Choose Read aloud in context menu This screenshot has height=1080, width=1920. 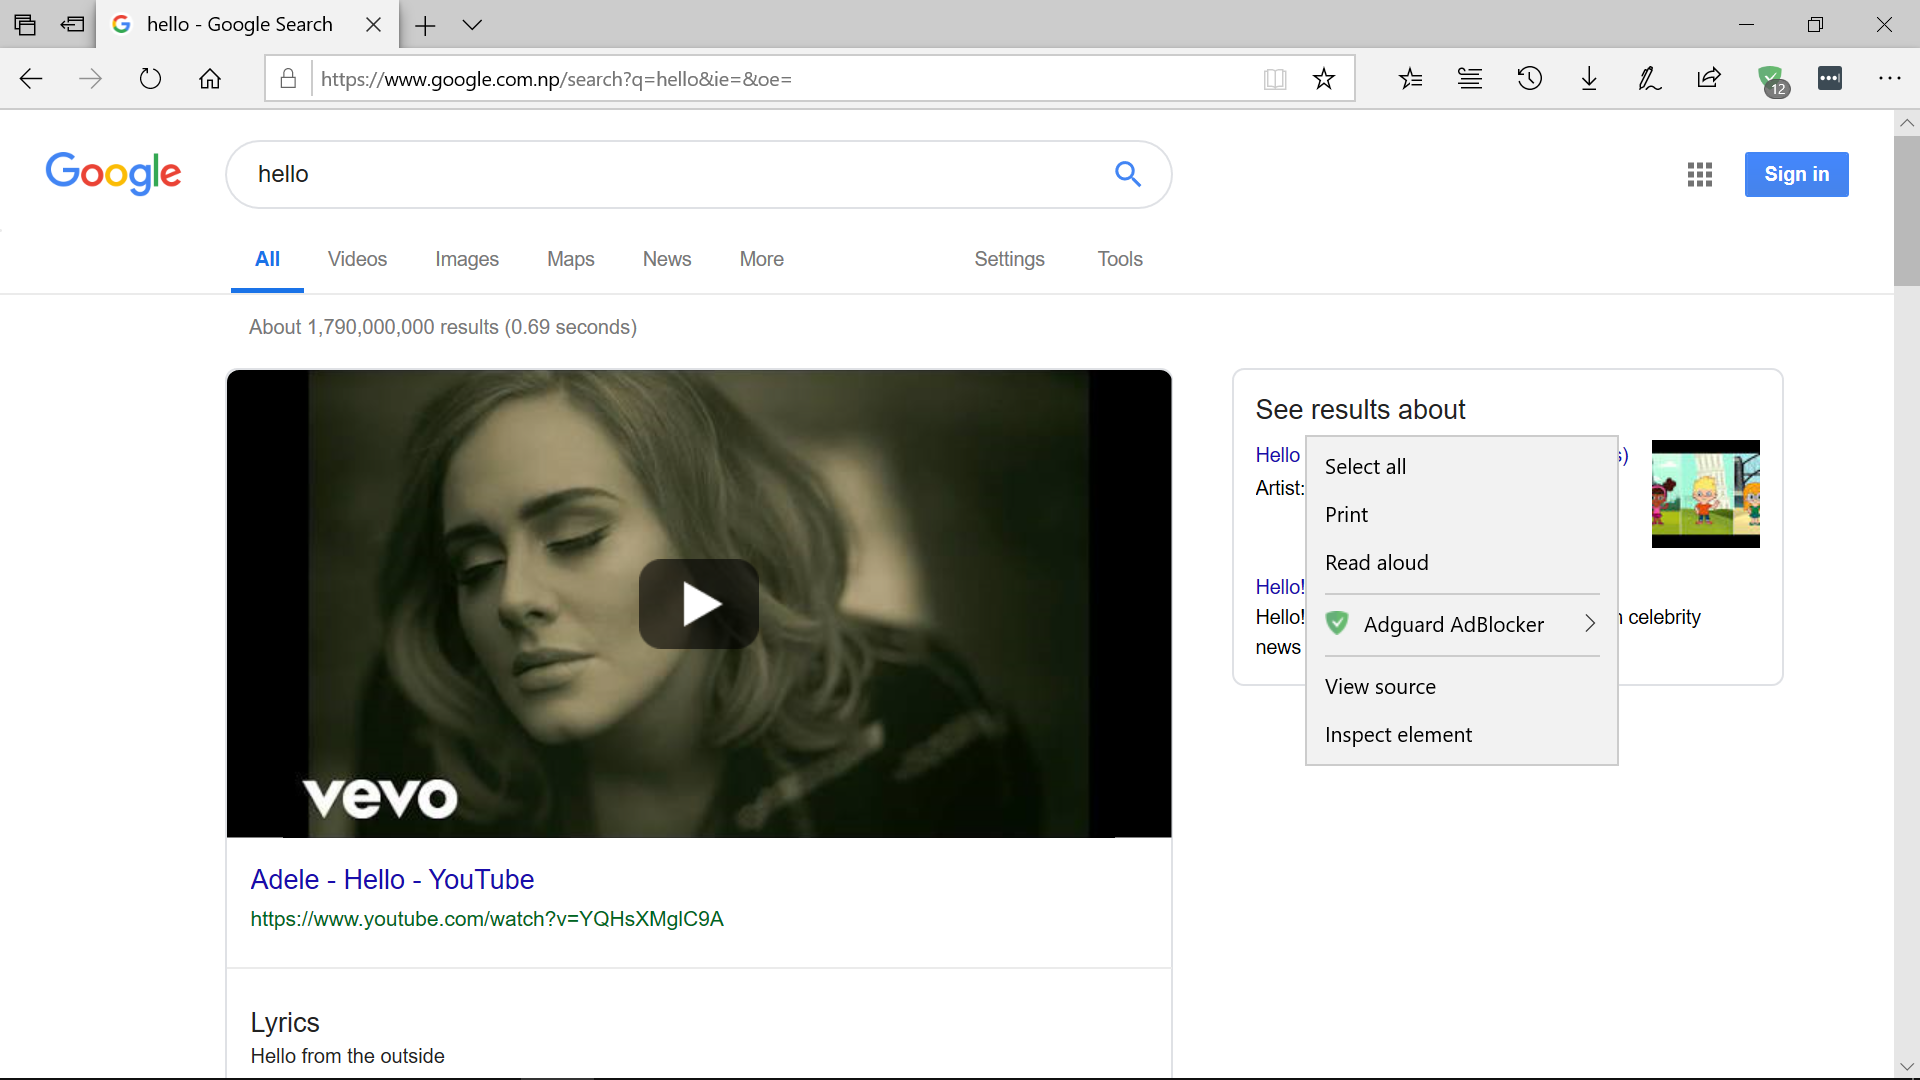point(1462,563)
